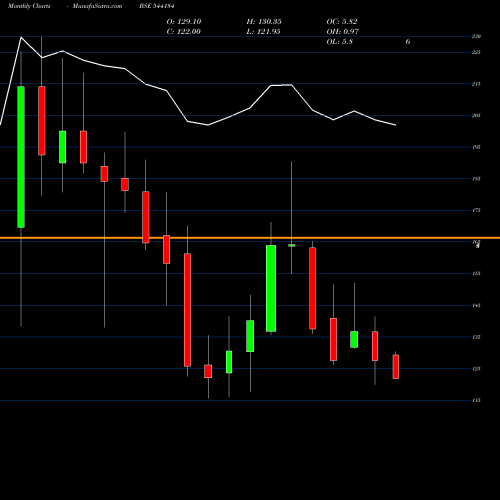The image size is (500, 500).
Task: Click the price axis label 155
Action: click(476, 273)
